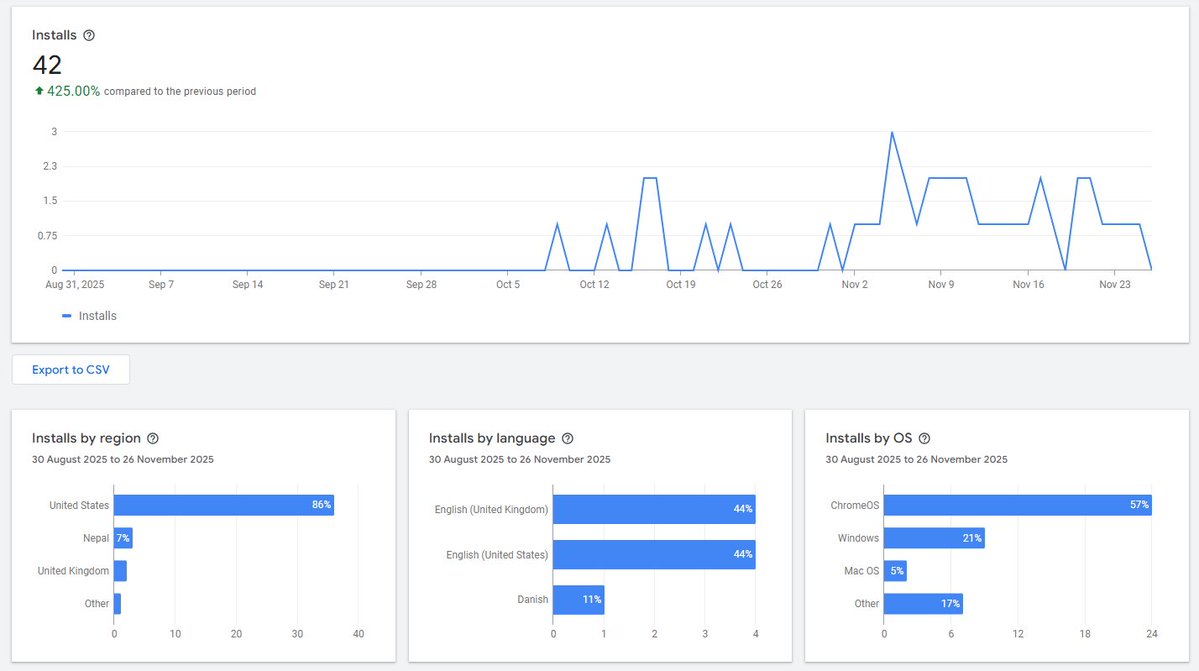Click the Nov 9 axis label

[941, 284]
